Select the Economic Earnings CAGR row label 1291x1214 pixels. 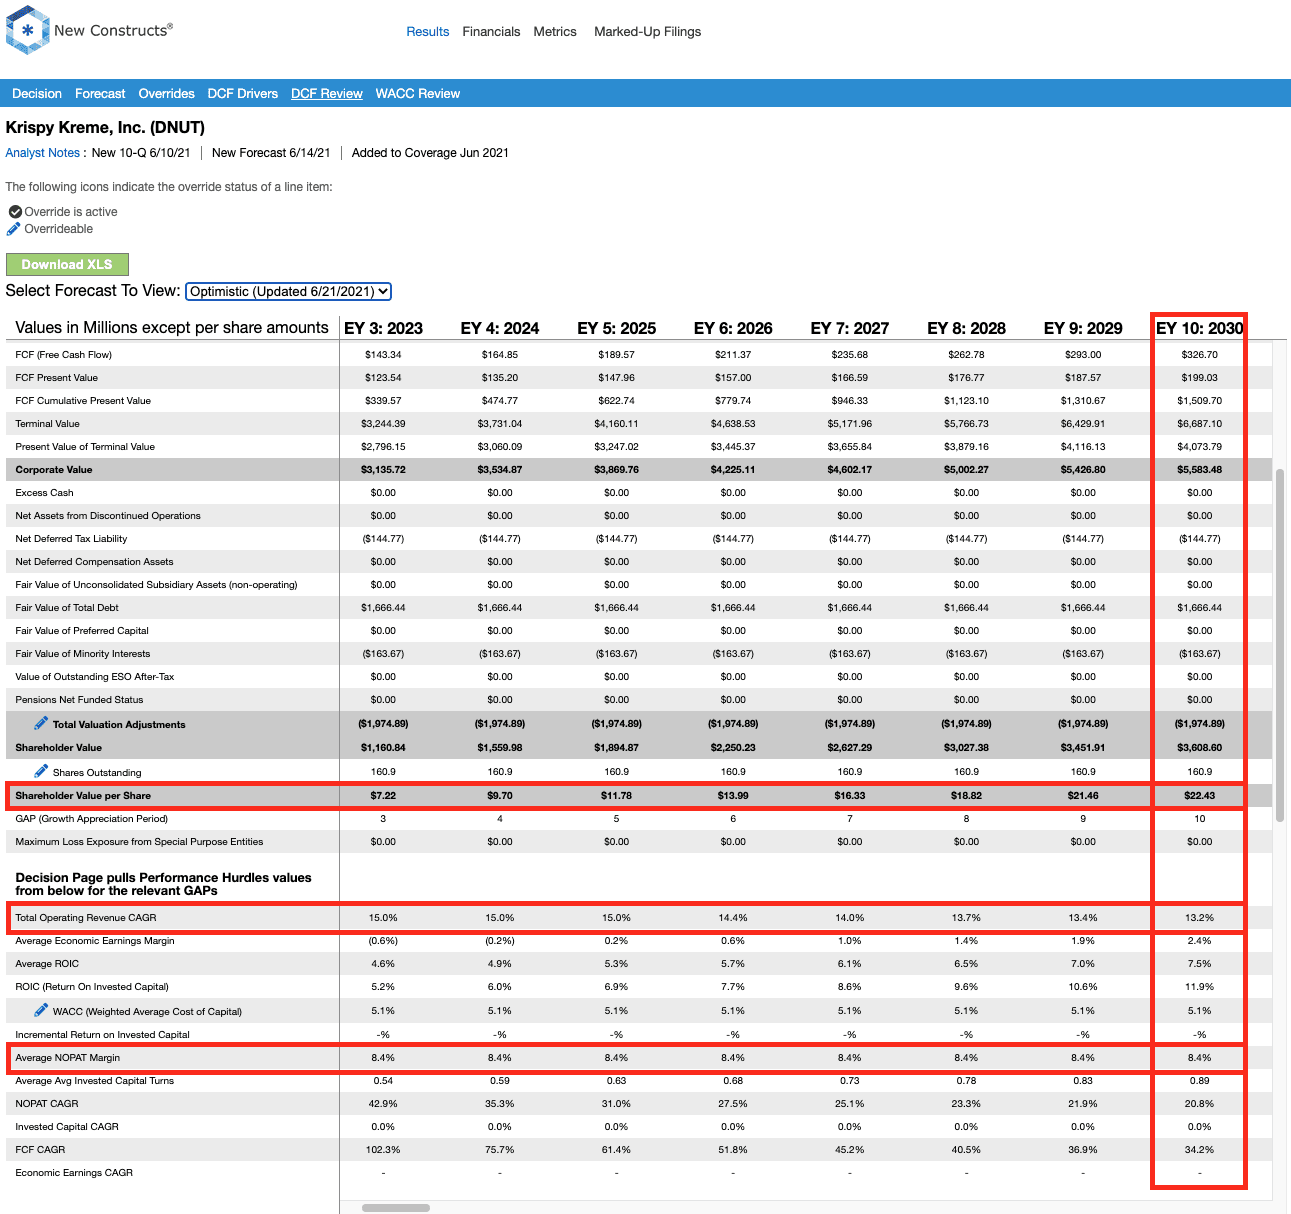click(74, 1173)
